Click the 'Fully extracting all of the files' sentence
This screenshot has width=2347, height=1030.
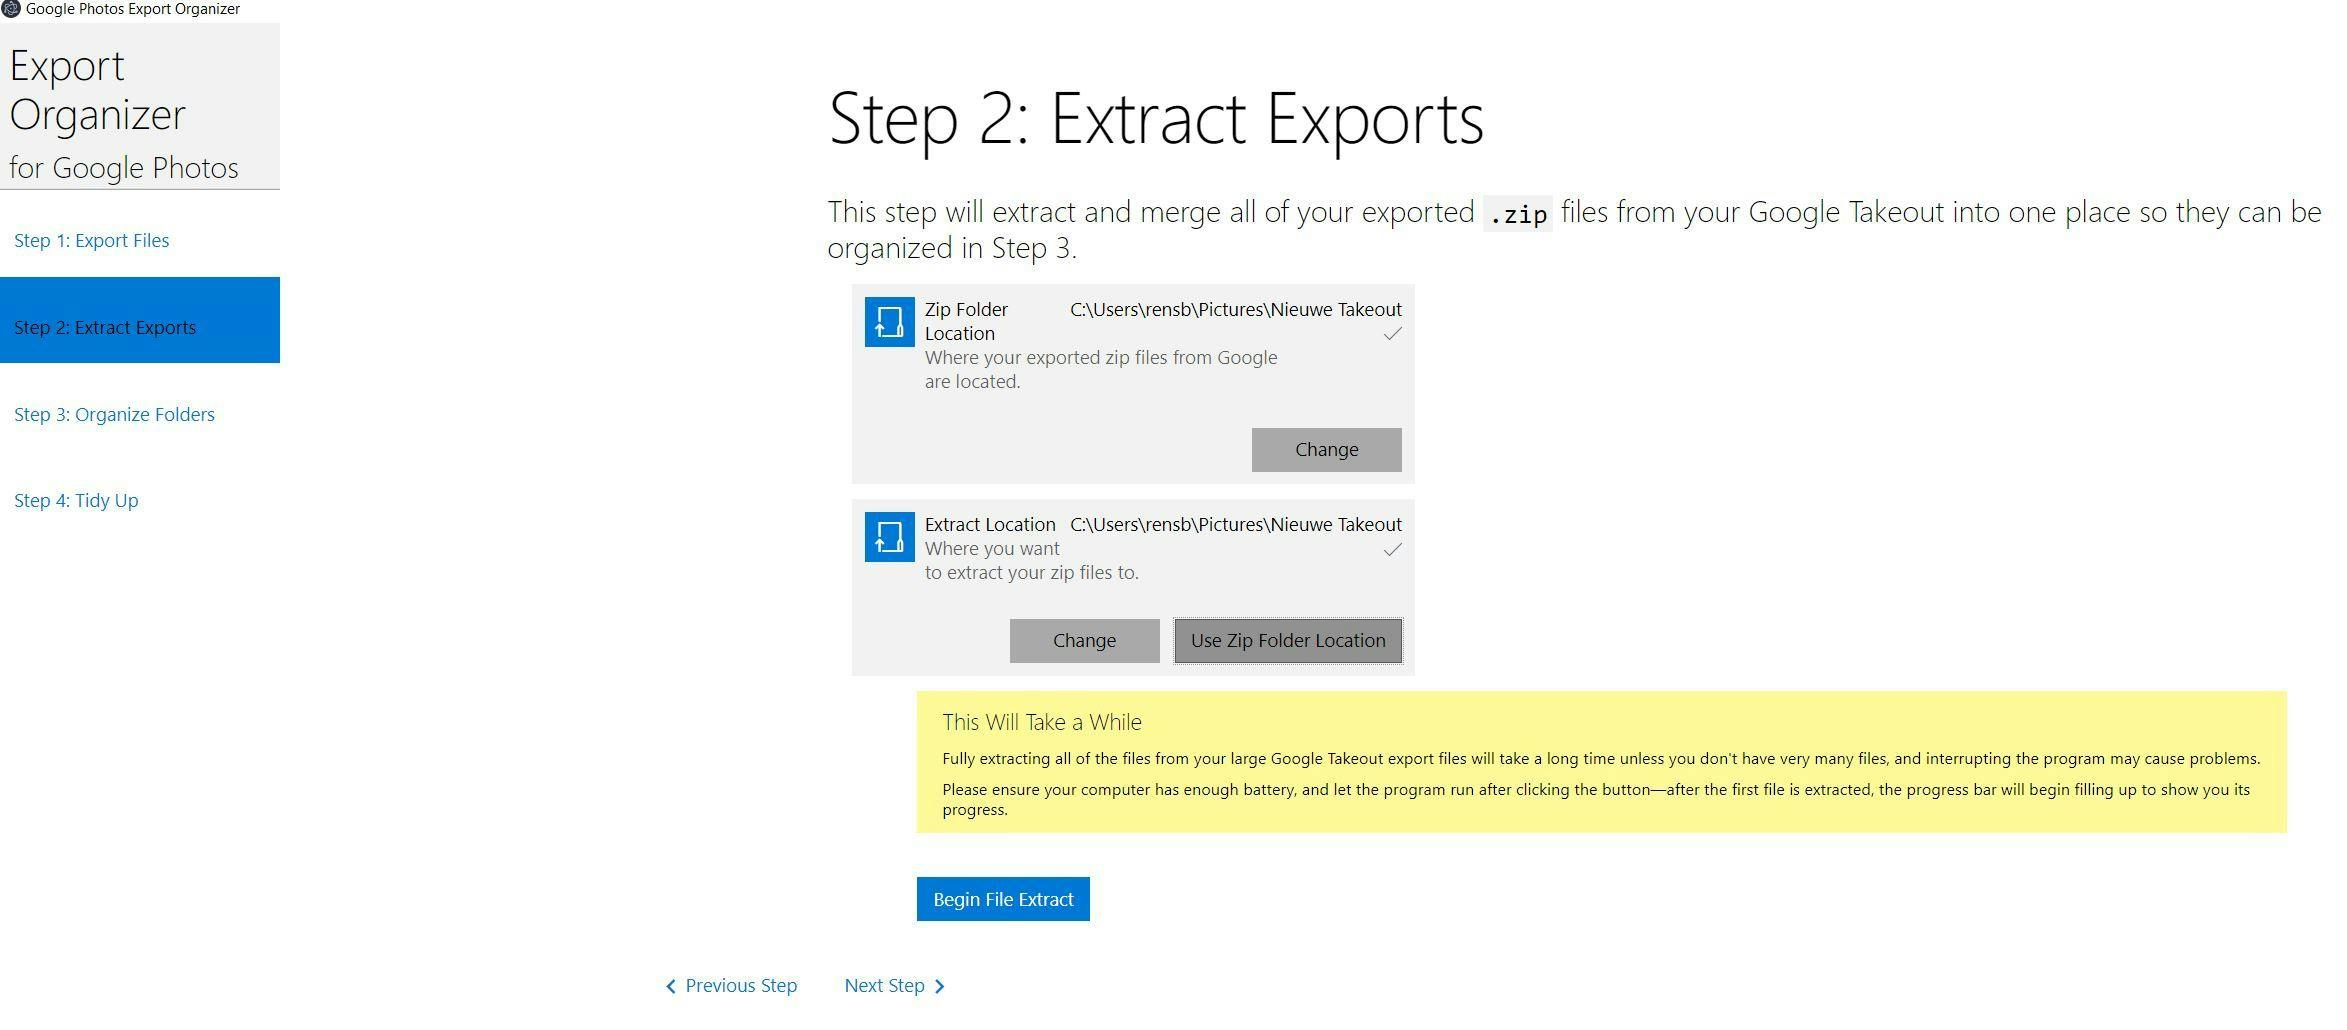(1601, 759)
